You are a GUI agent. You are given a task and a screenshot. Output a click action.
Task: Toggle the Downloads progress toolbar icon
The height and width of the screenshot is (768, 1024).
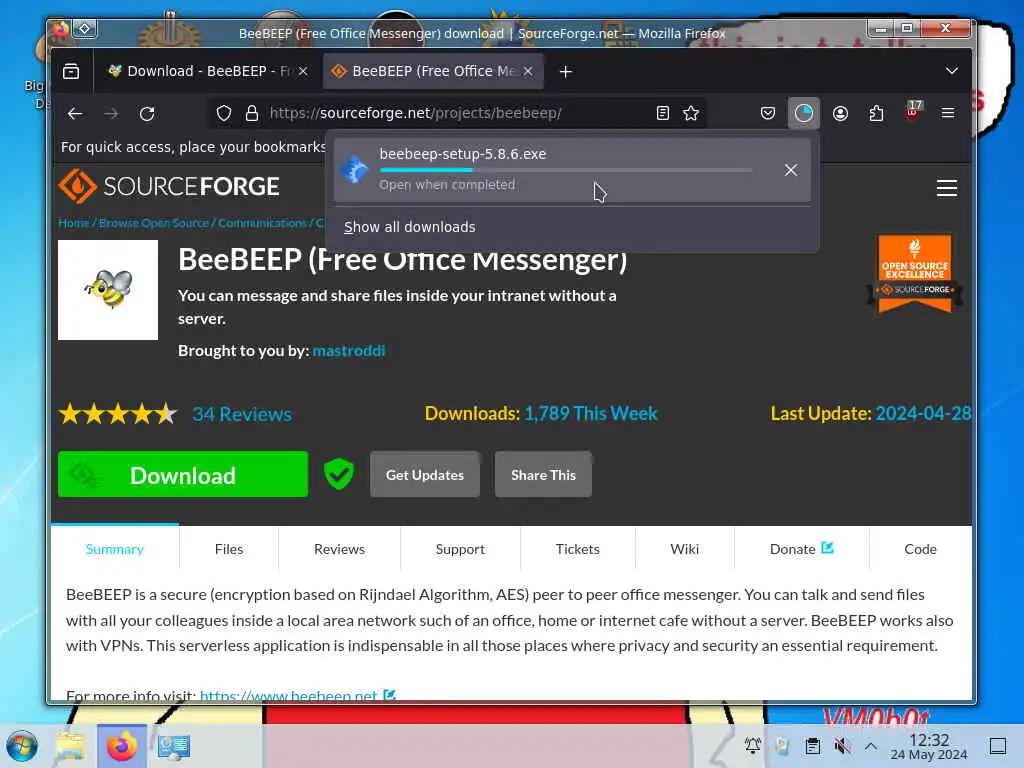tap(804, 114)
